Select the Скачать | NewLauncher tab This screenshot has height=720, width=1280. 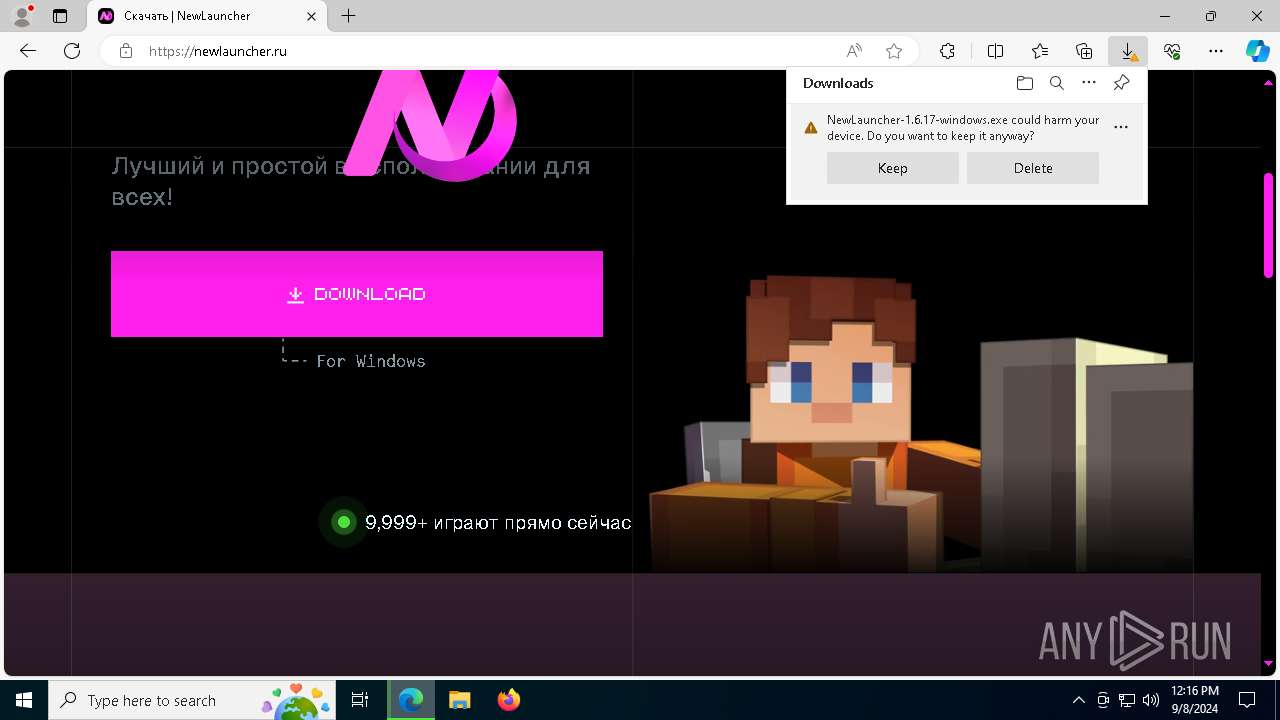208,16
